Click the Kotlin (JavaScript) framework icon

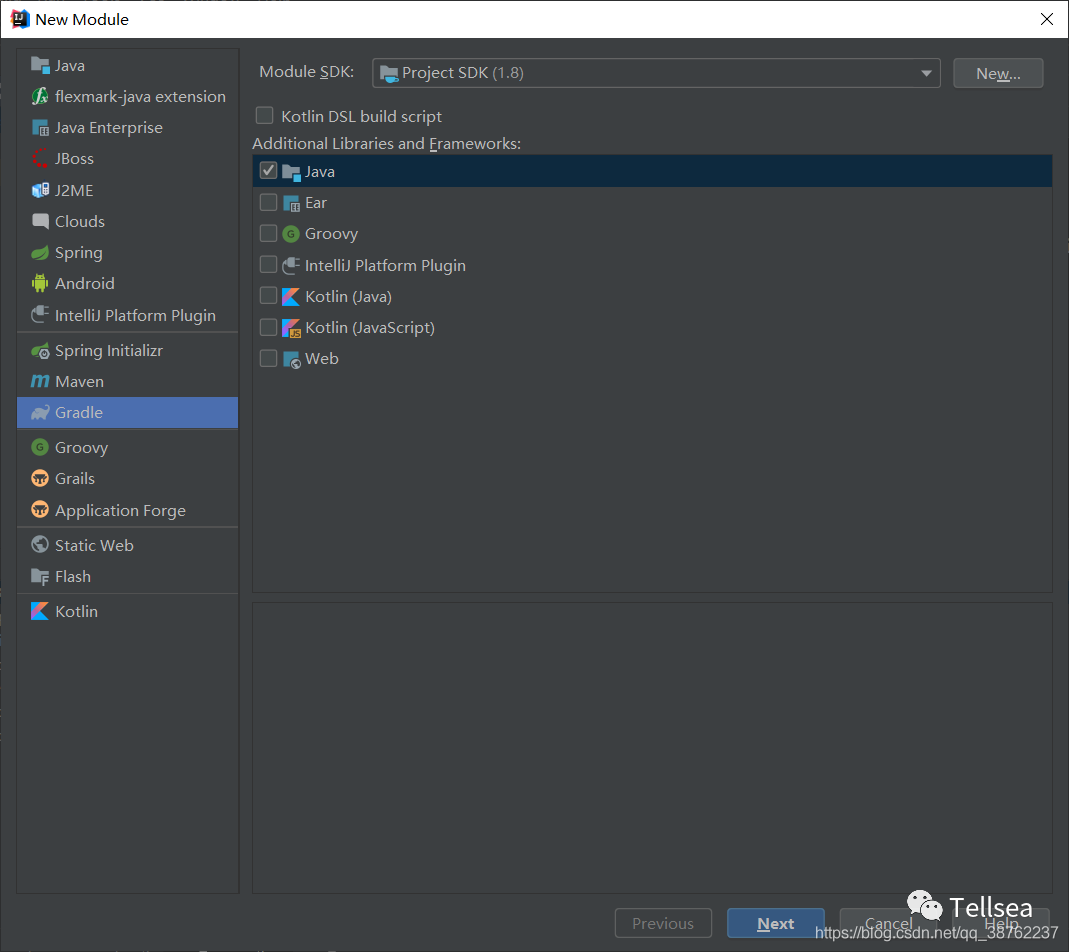(x=291, y=328)
